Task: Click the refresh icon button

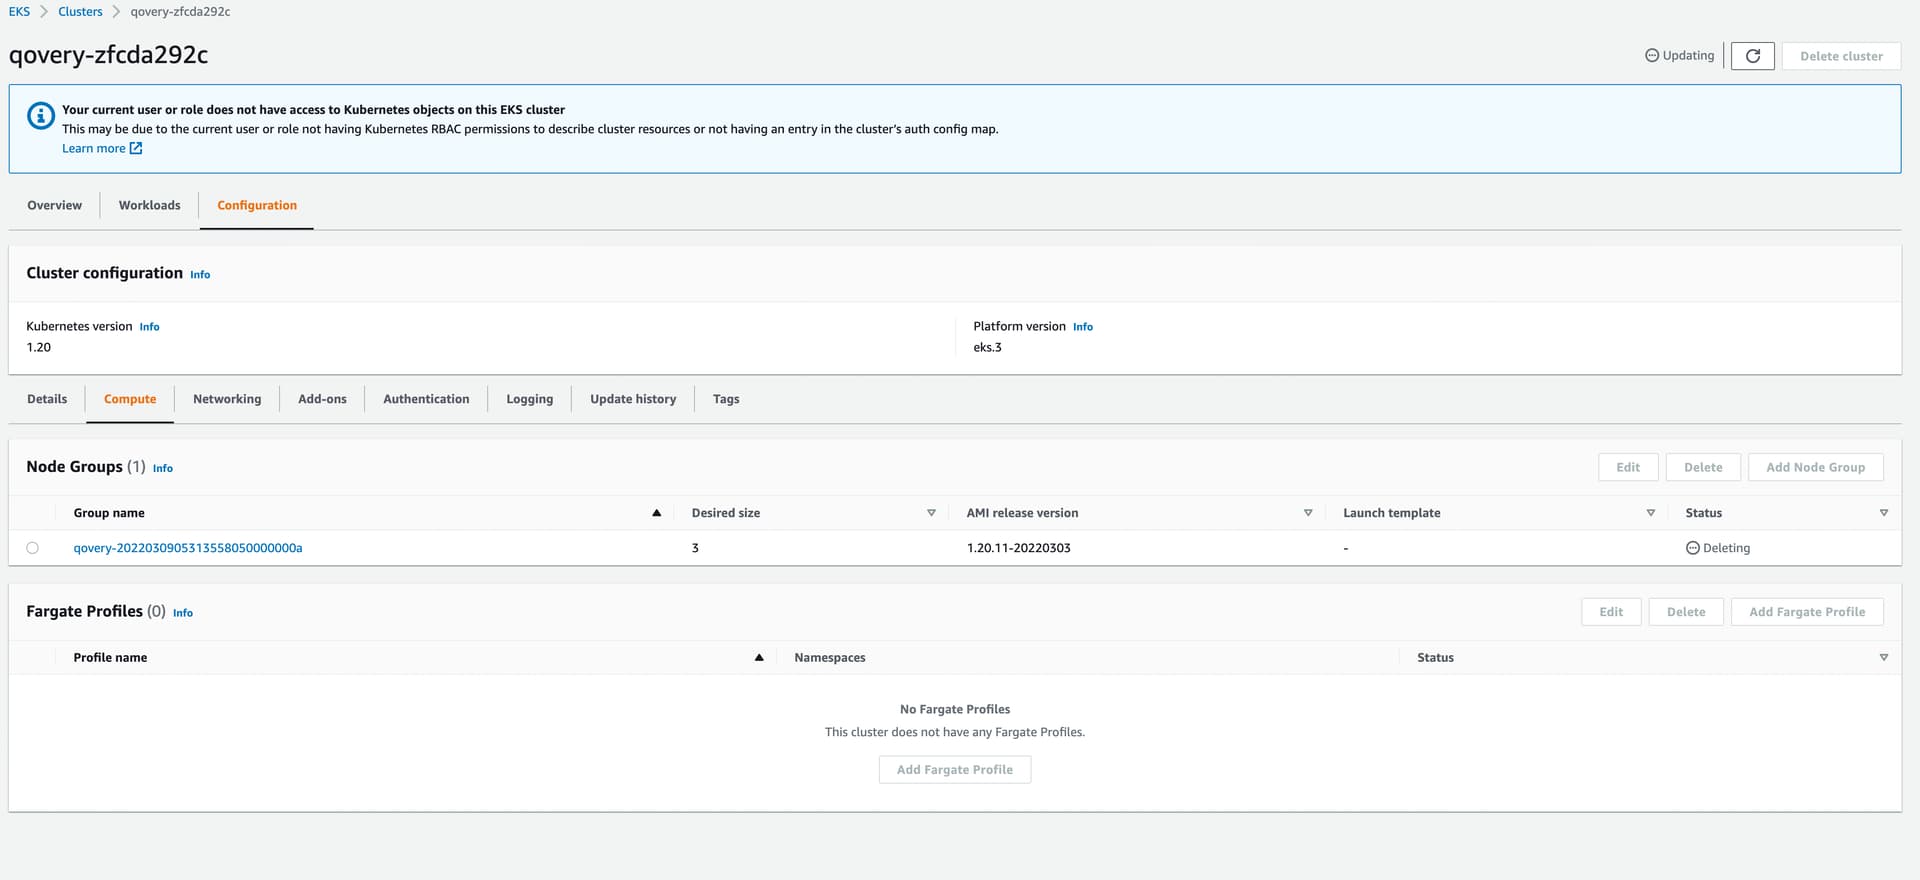Action: click(1752, 56)
